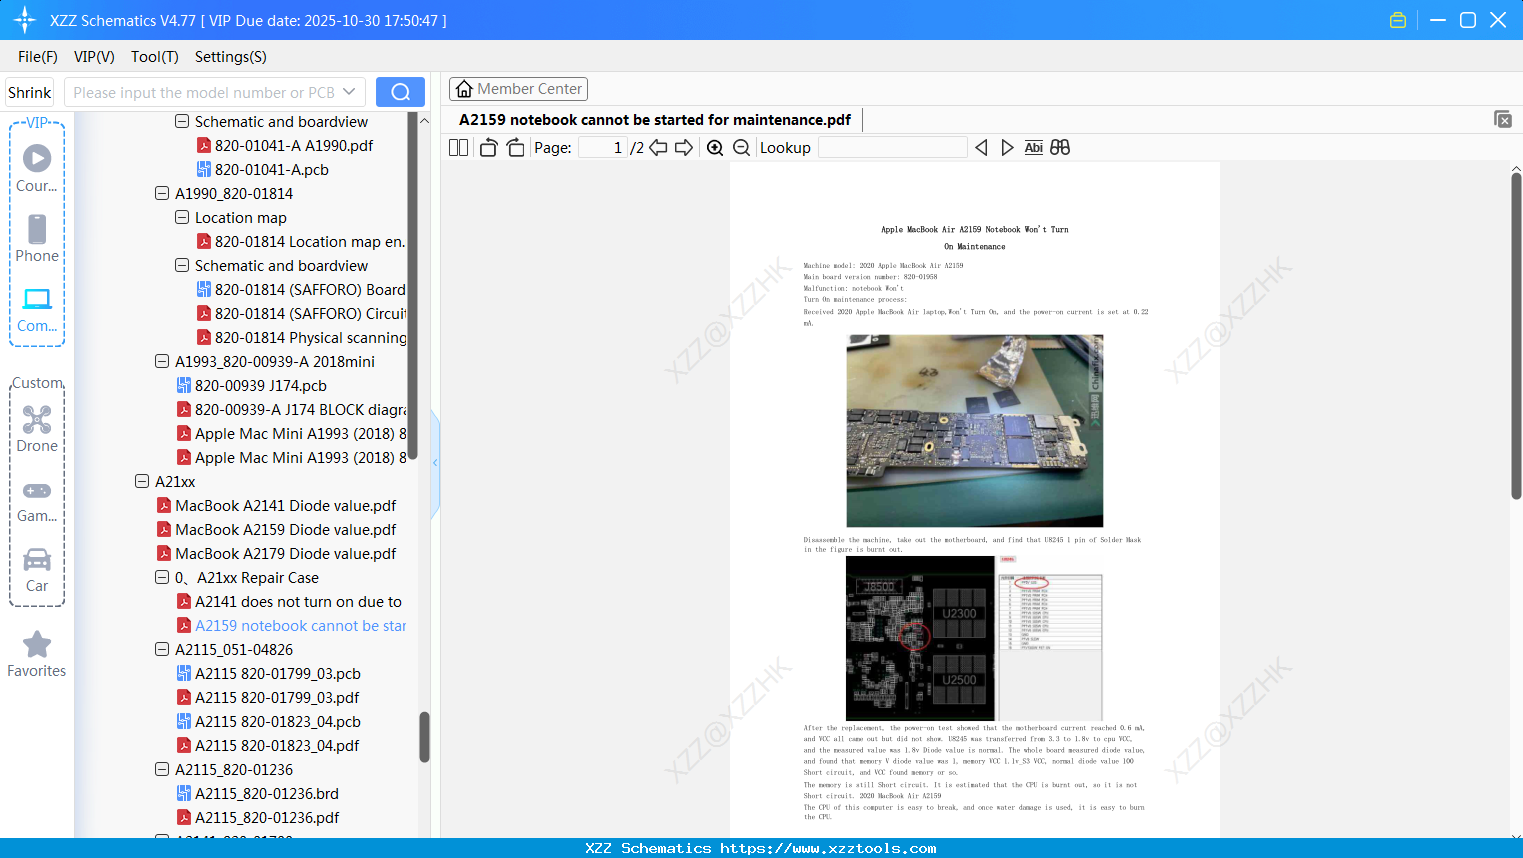This screenshot has width=1523, height=858.
Task: Click the Lookup text field
Action: tap(893, 147)
